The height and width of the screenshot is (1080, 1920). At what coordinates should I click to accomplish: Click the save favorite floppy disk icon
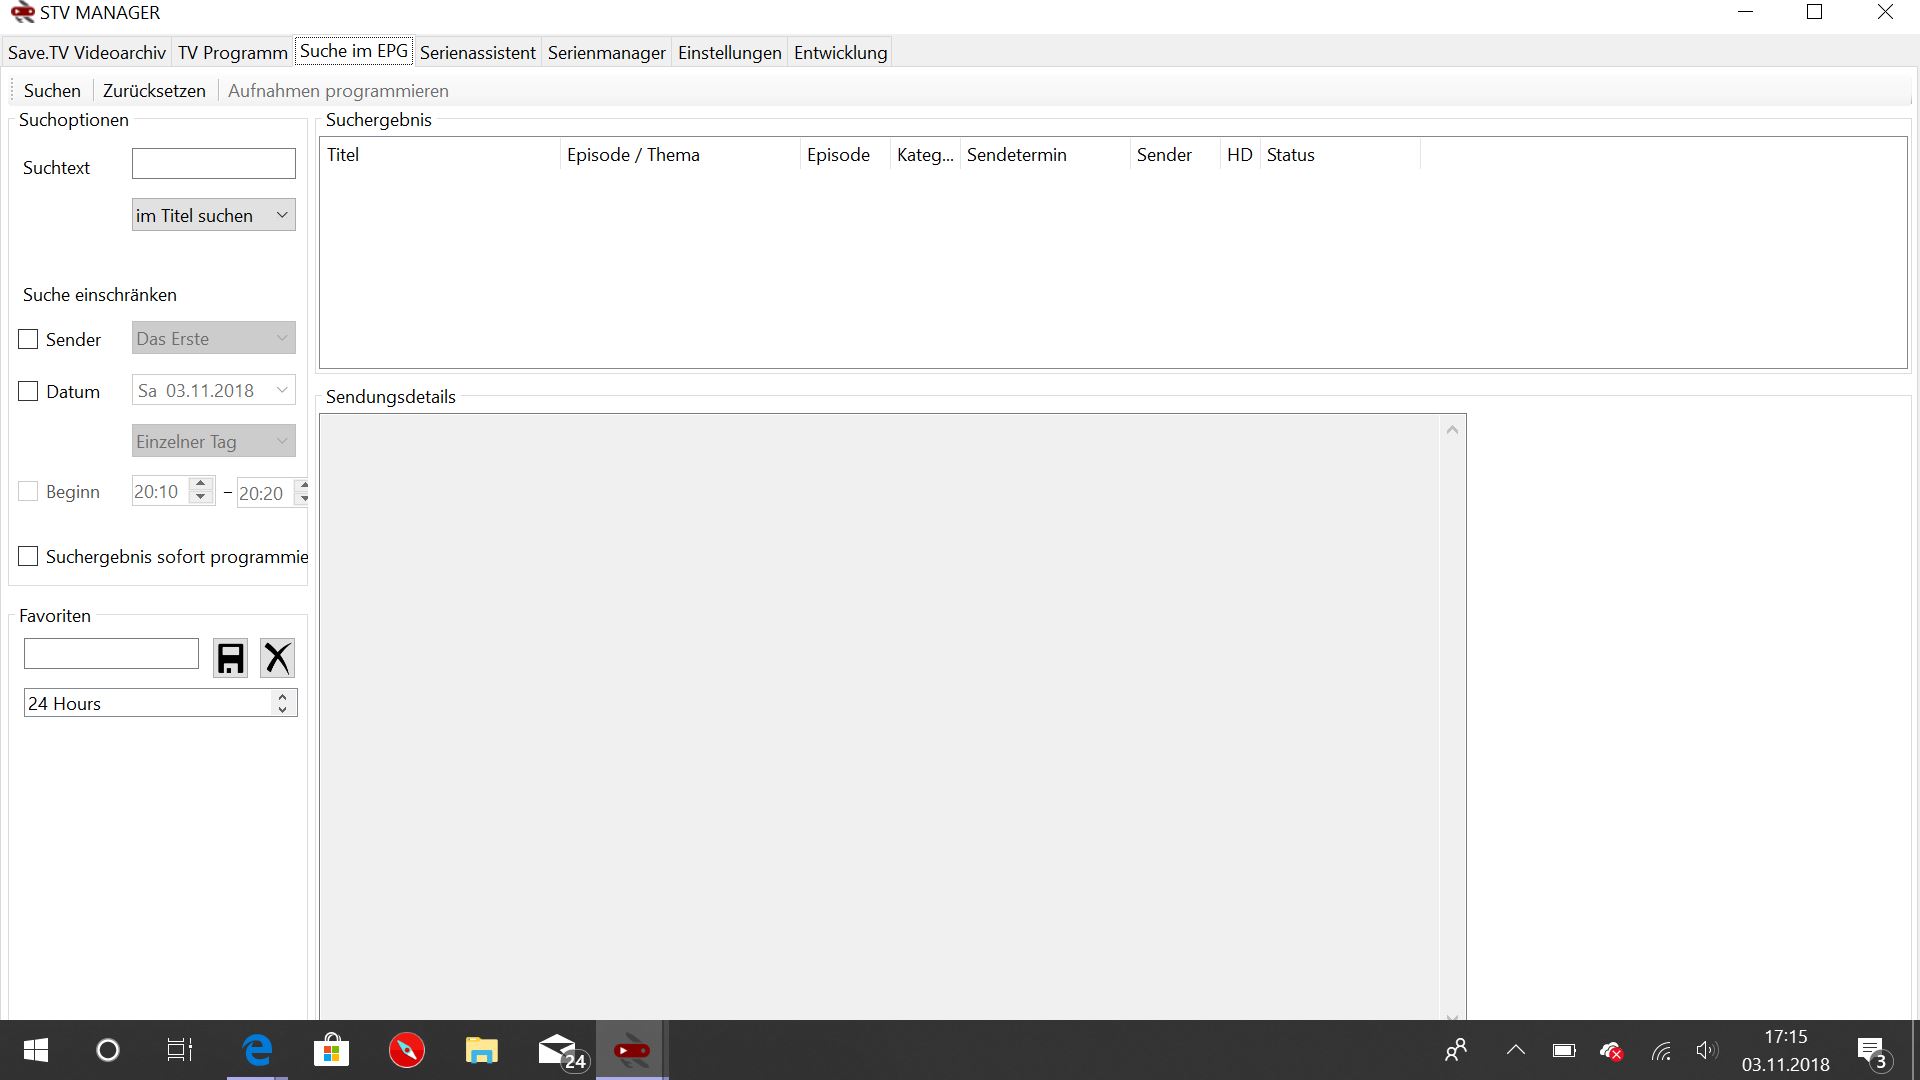230,658
